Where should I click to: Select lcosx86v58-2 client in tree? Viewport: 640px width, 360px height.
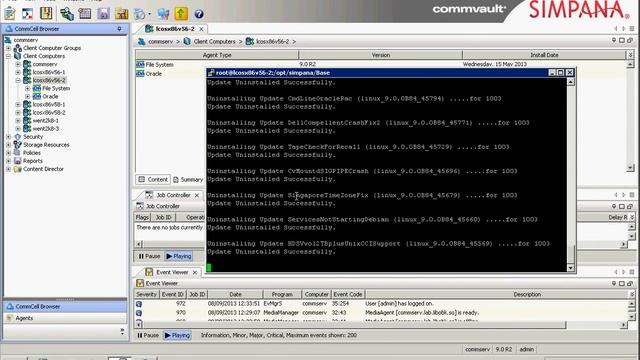coord(49,113)
